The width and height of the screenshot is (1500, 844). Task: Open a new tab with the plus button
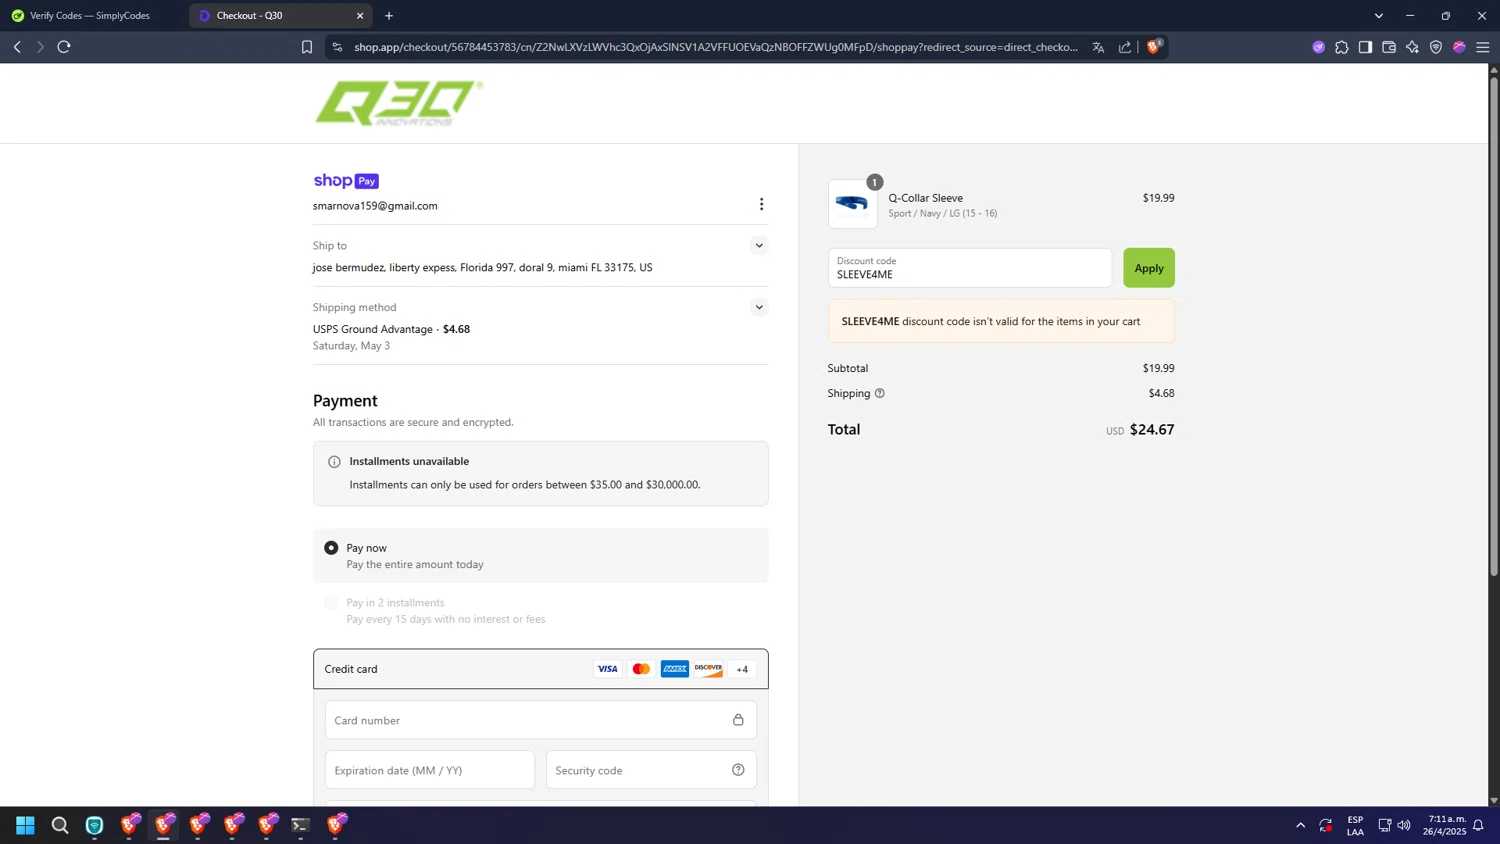click(389, 16)
